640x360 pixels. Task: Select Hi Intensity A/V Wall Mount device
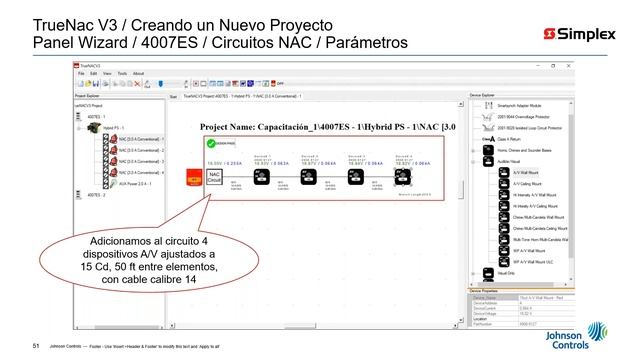pyautogui.click(x=534, y=195)
